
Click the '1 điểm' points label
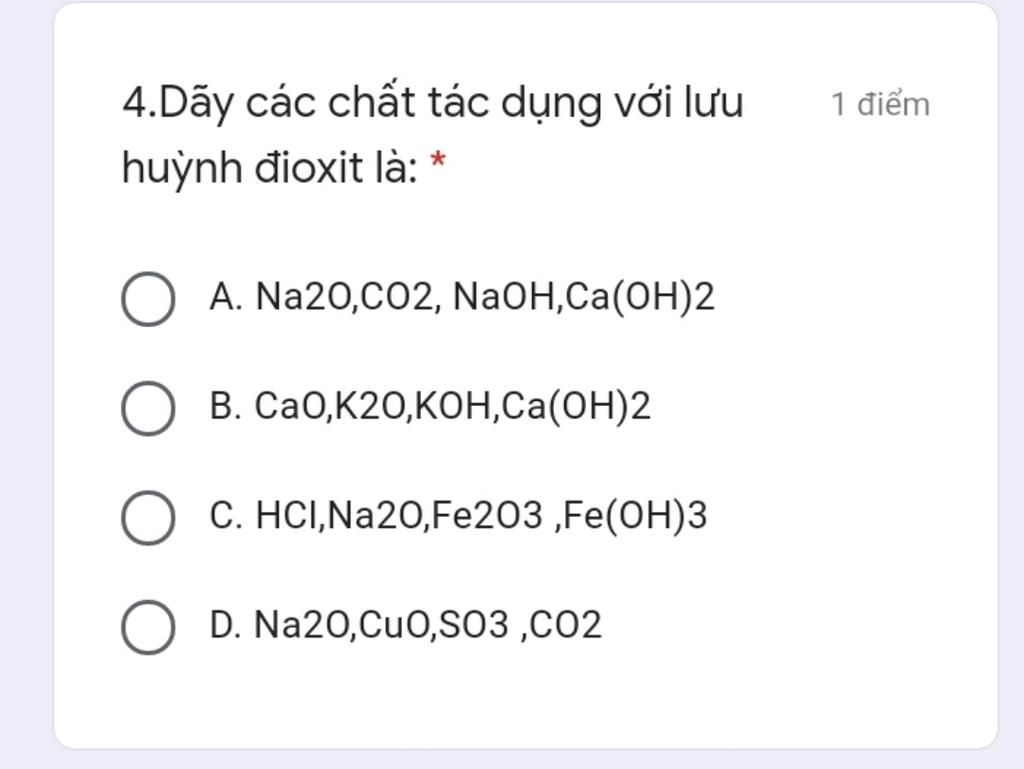click(x=880, y=104)
